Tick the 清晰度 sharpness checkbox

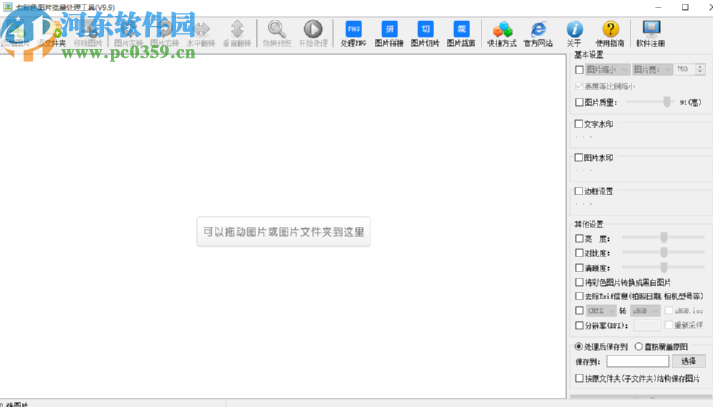pyautogui.click(x=579, y=268)
